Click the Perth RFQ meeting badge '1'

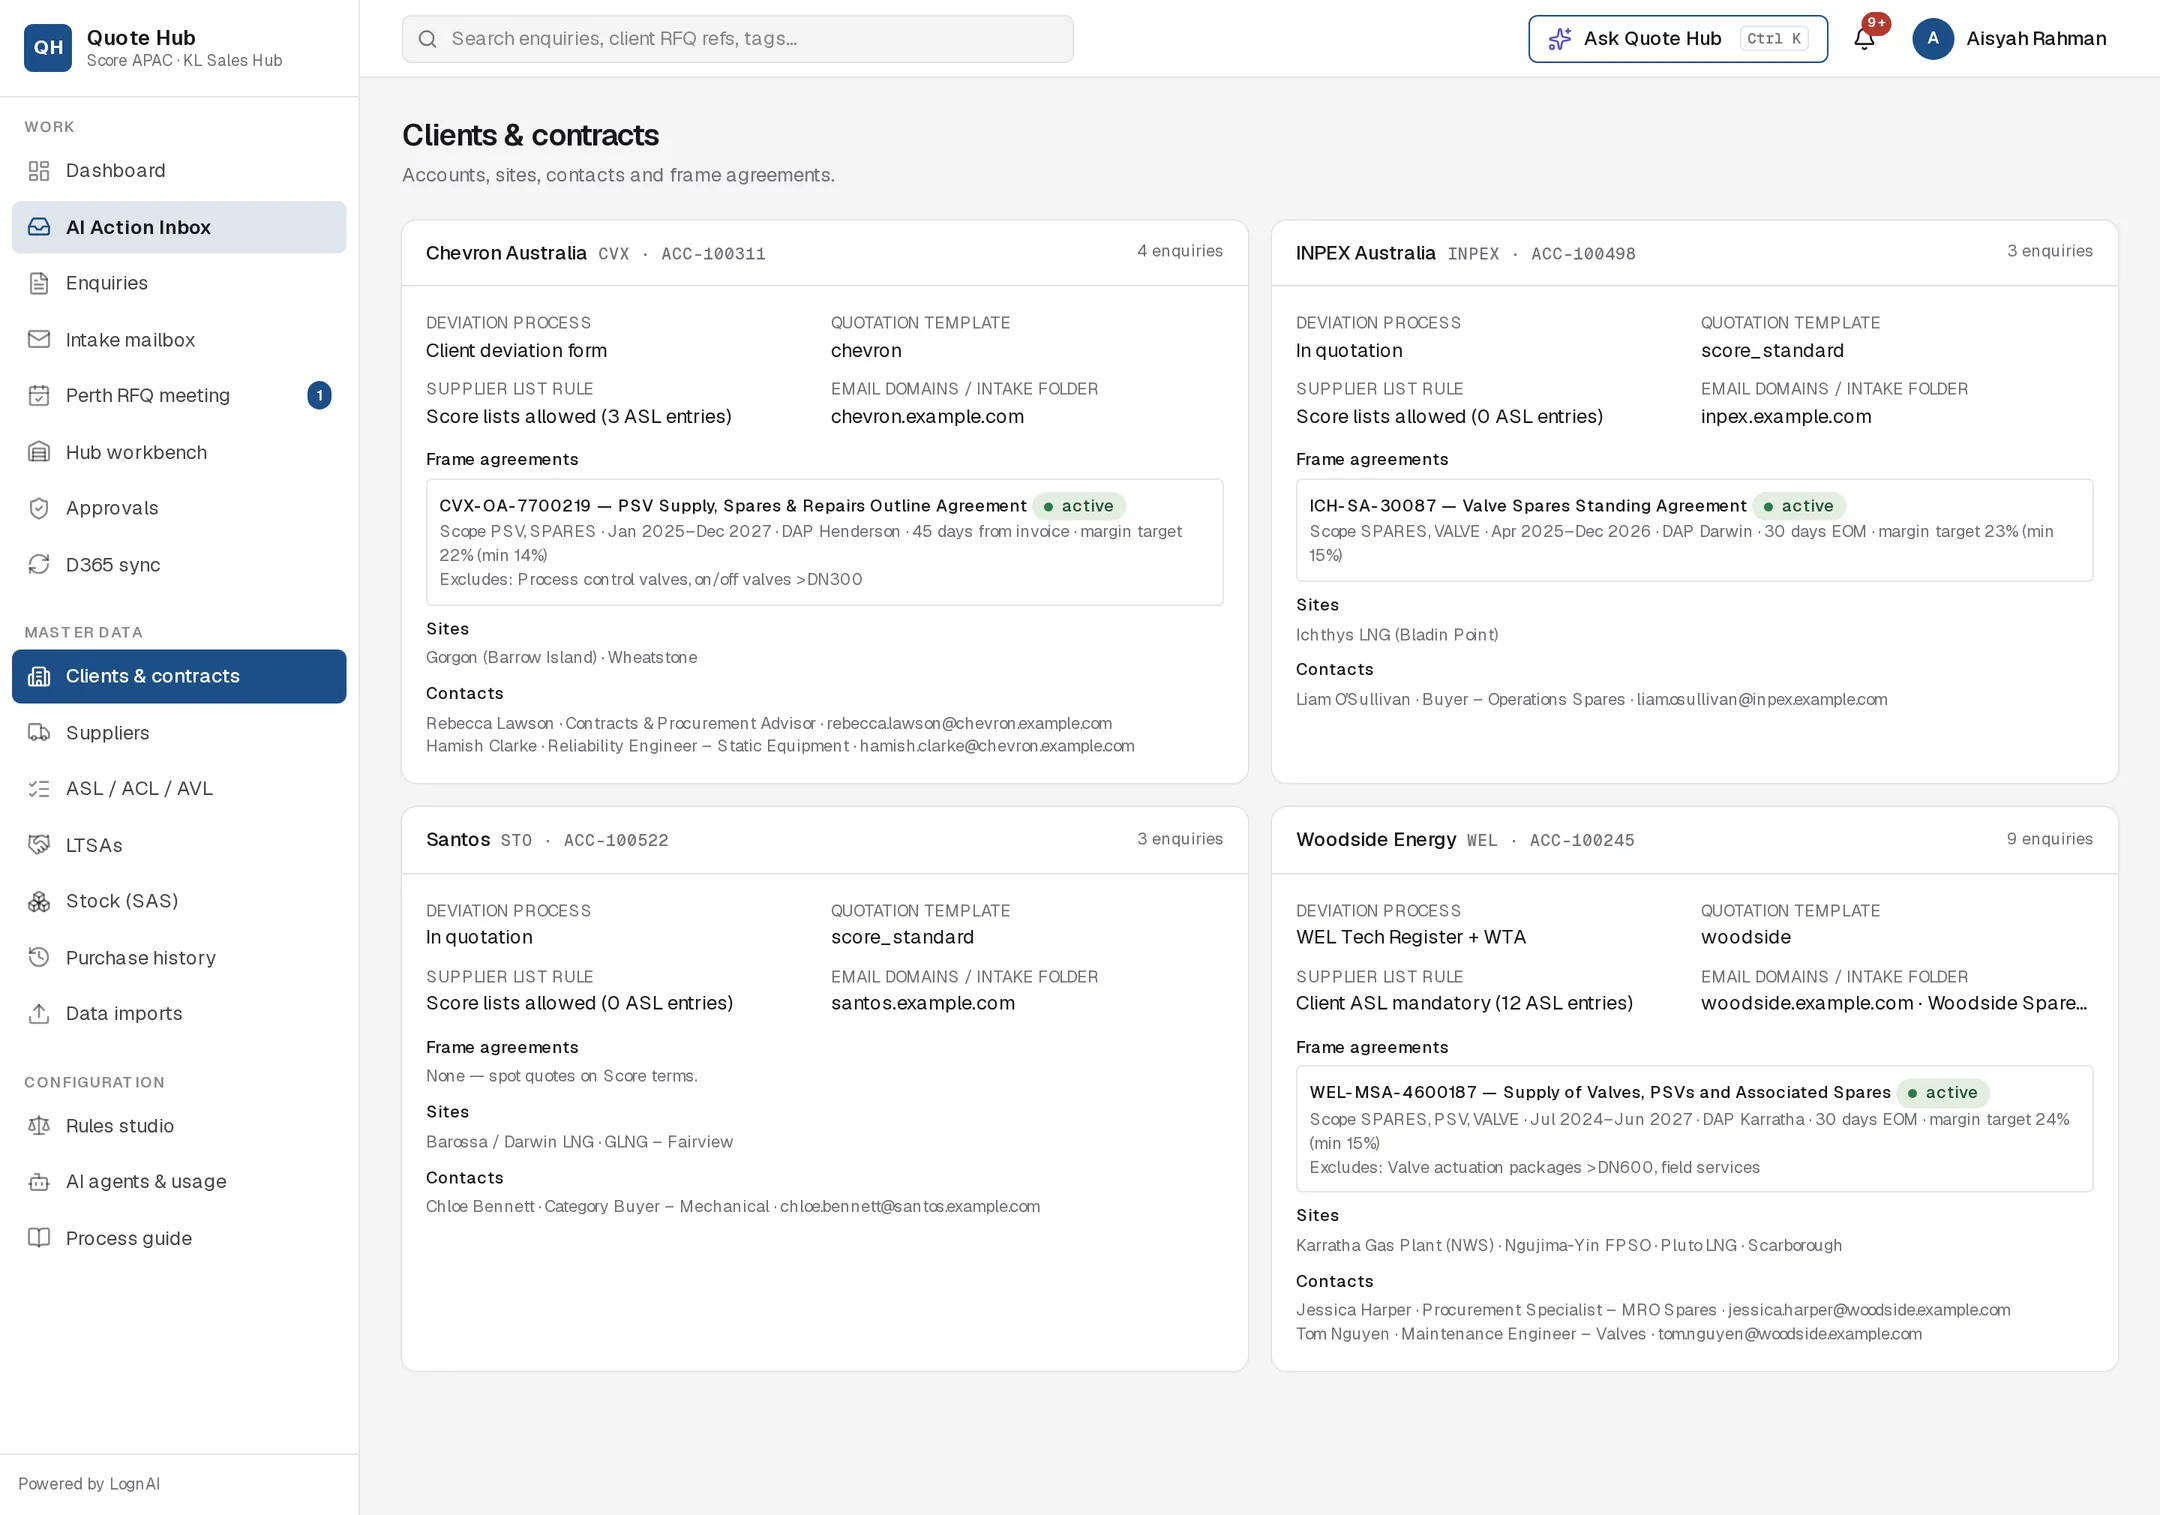[x=319, y=395]
